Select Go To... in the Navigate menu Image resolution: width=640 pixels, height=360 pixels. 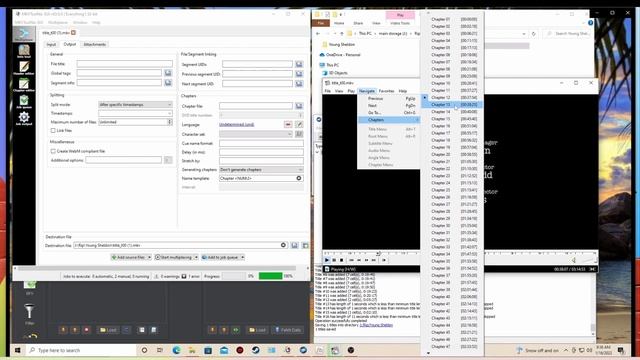(x=389, y=113)
